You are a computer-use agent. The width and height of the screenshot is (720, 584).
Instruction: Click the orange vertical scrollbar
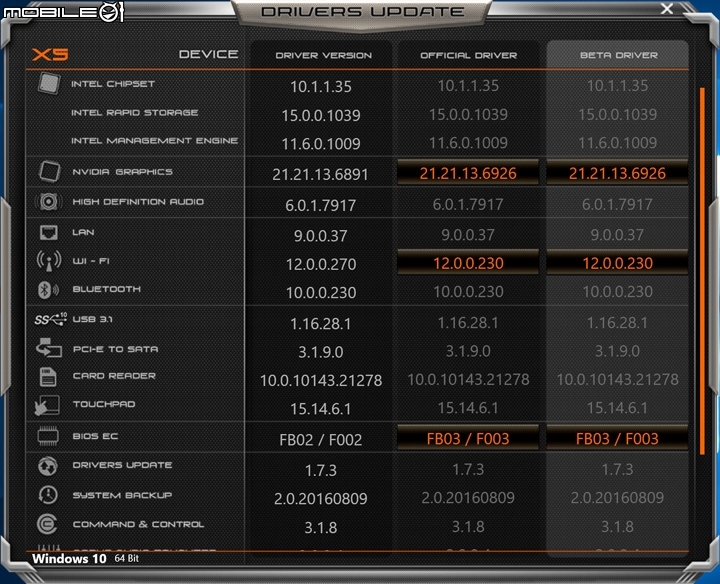702,271
